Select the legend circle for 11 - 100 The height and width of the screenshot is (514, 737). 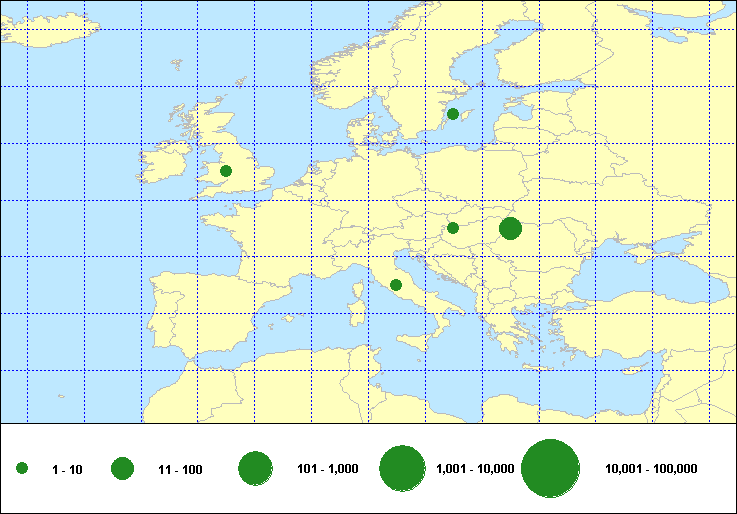pos(123,468)
